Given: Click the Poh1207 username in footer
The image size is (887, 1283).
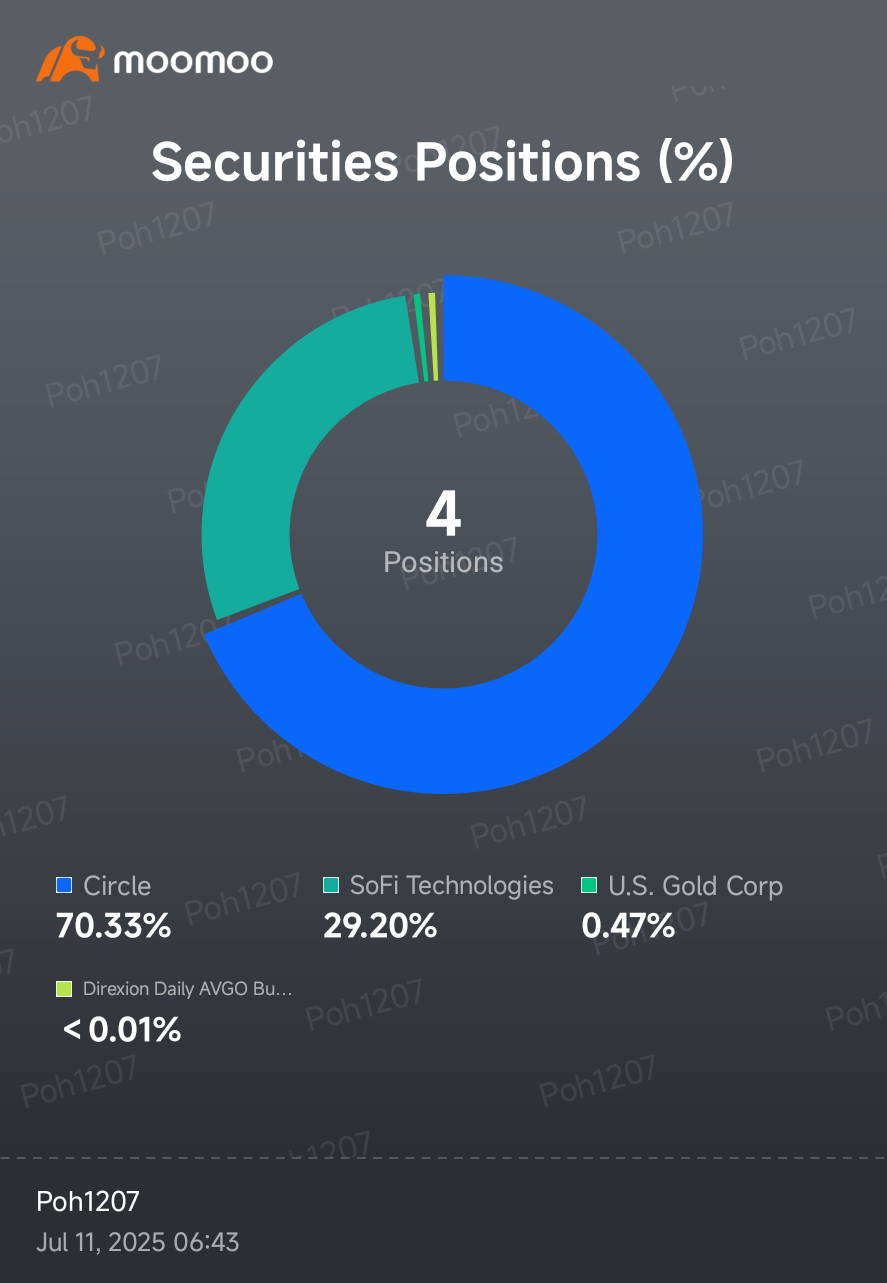Looking at the screenshot, I should (88, 1201).
